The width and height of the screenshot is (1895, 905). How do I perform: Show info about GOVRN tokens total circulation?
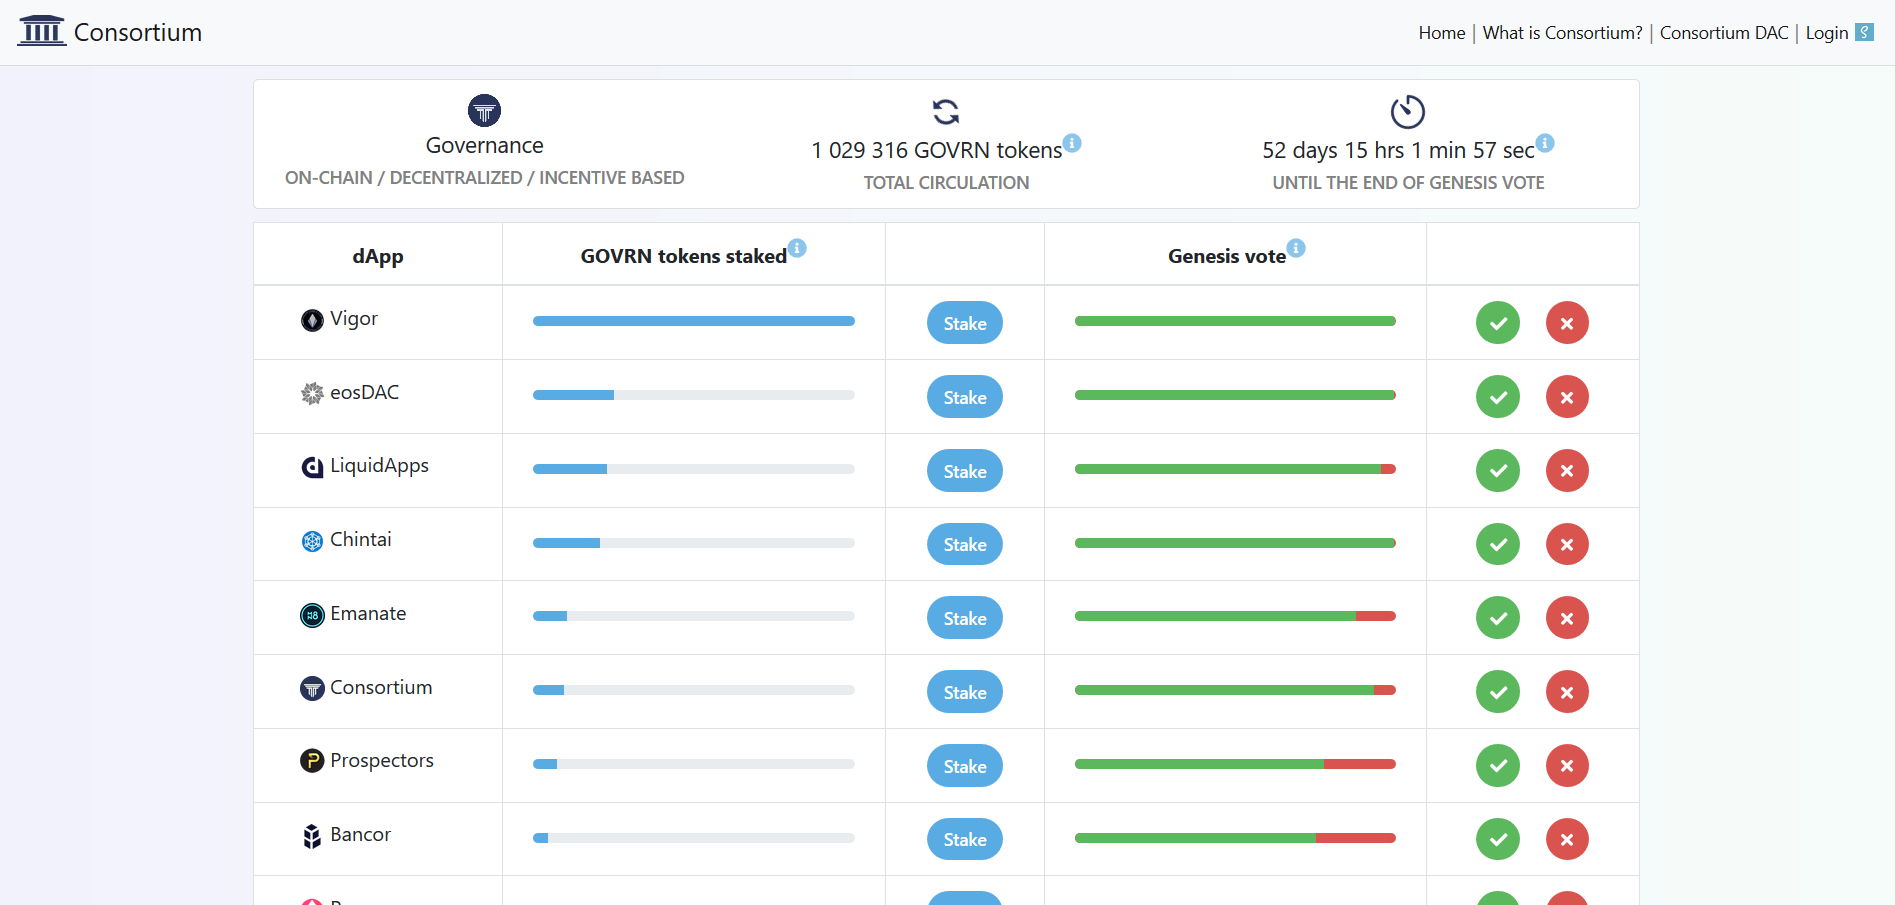coord(1072,143)
